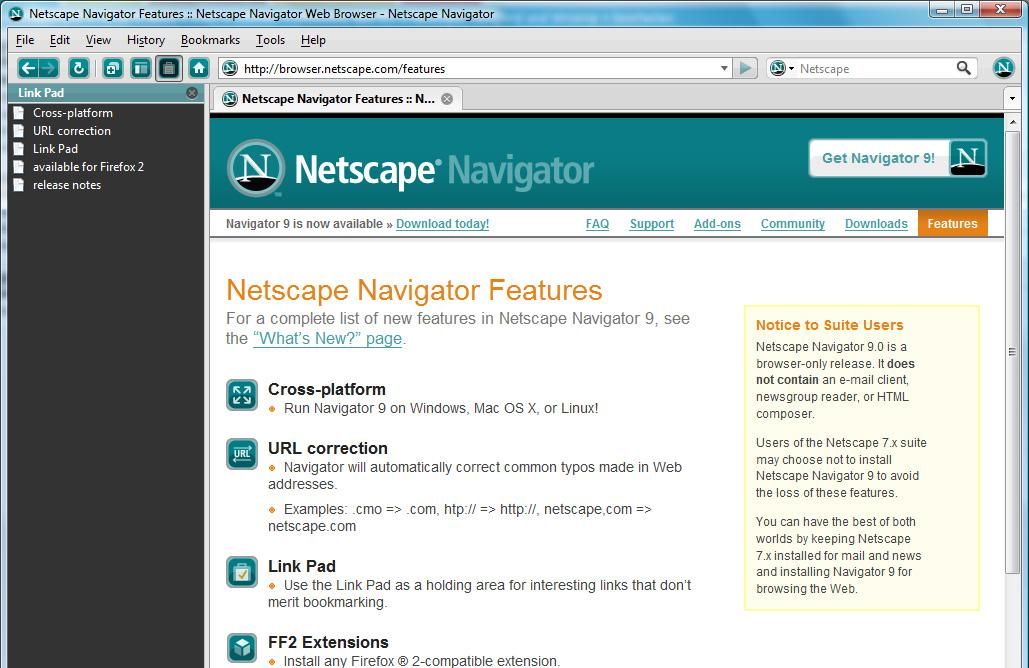Toggle the sidebar toolbar icon
The width and height of the screenshot is (1029, 668).
coord(140,68)
